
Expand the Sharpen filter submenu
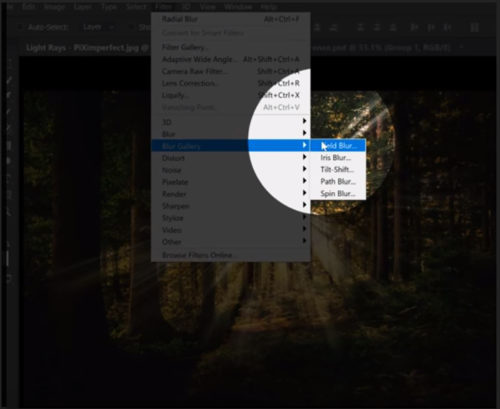tap(231, 206)
